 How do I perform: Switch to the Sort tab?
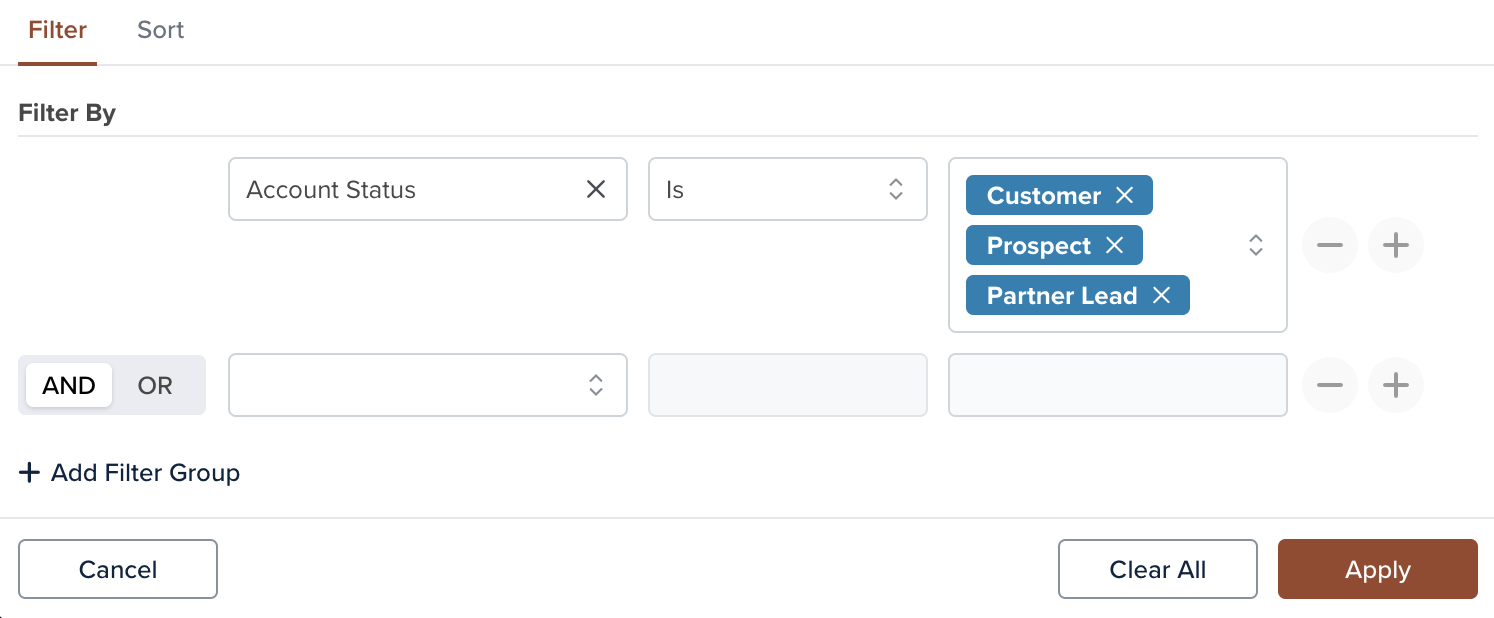click(x=161, y=30)
